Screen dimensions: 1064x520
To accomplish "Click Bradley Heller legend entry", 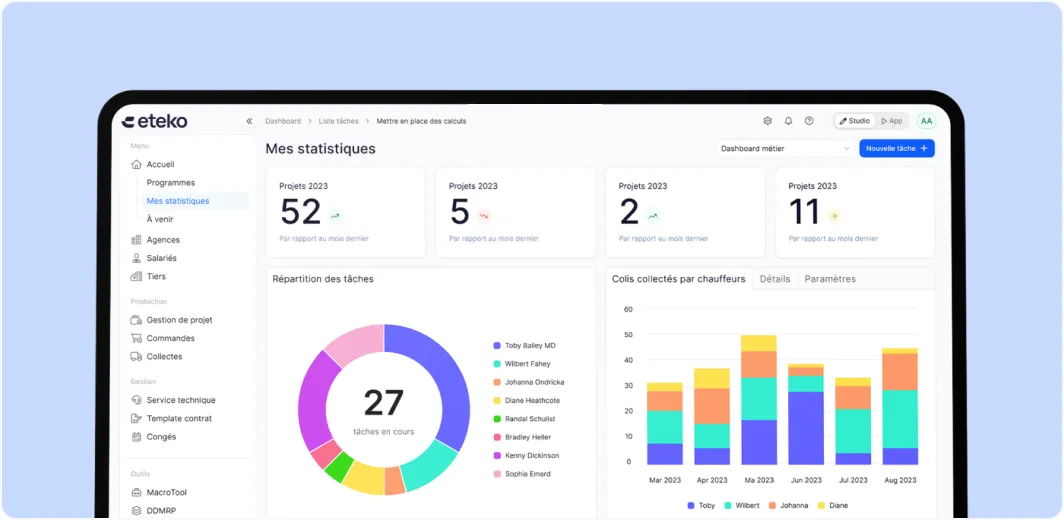I will click(522, 437).
